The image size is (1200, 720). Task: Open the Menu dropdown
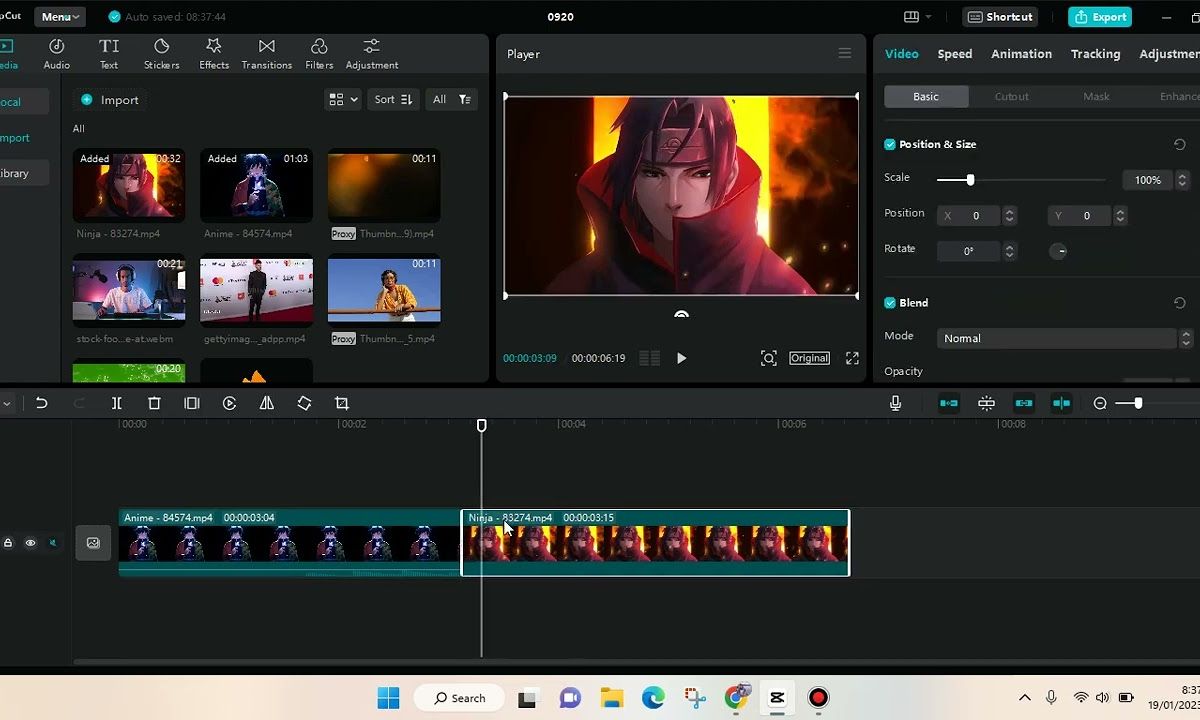coord(60,17)
